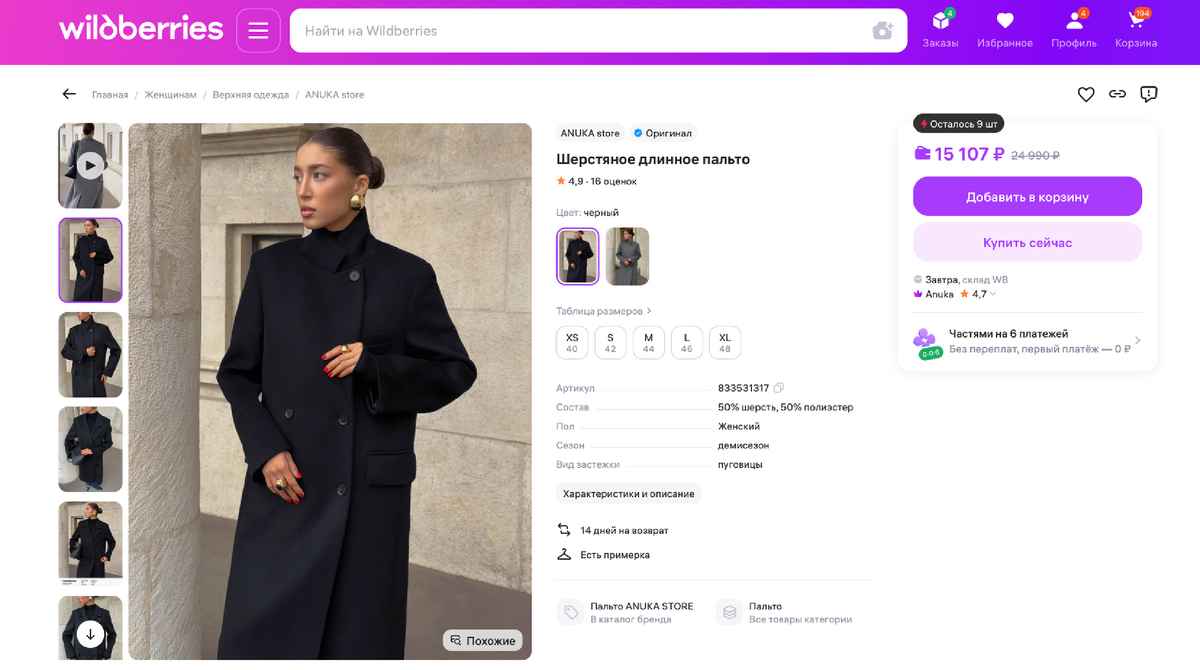Select the black coat color swatch

pos(578,256)
